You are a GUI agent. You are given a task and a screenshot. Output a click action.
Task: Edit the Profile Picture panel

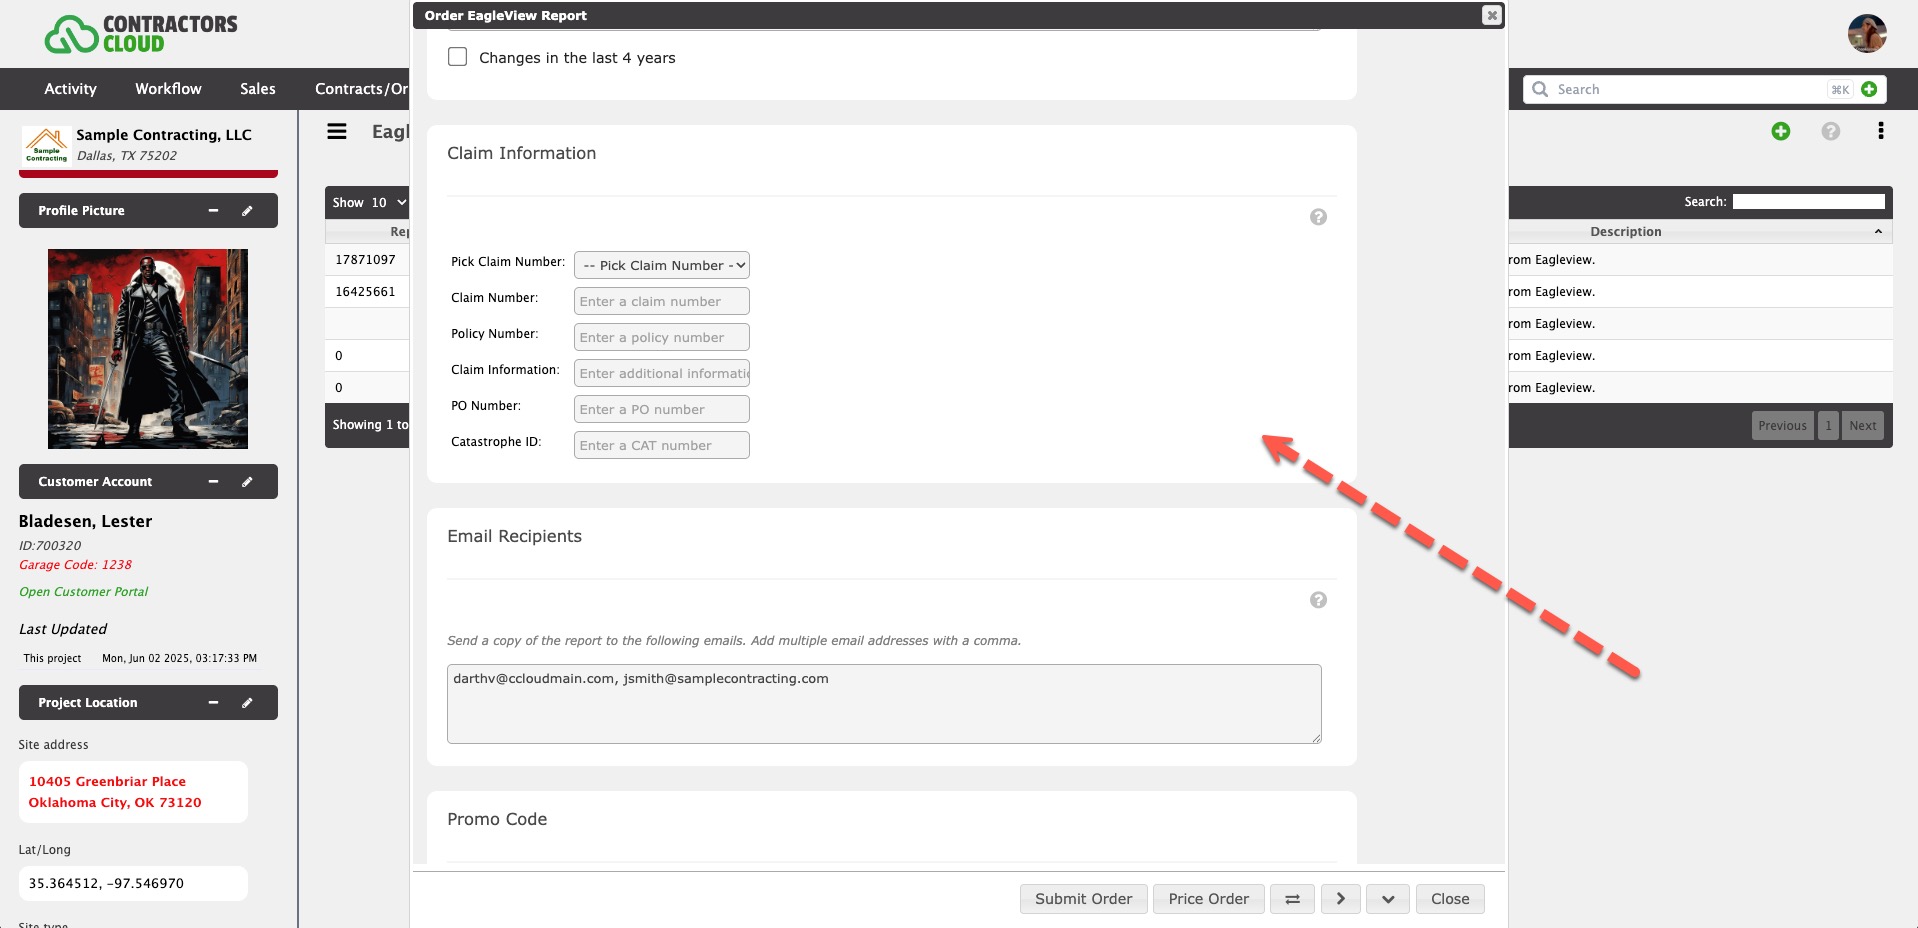(x=247, y=211)
